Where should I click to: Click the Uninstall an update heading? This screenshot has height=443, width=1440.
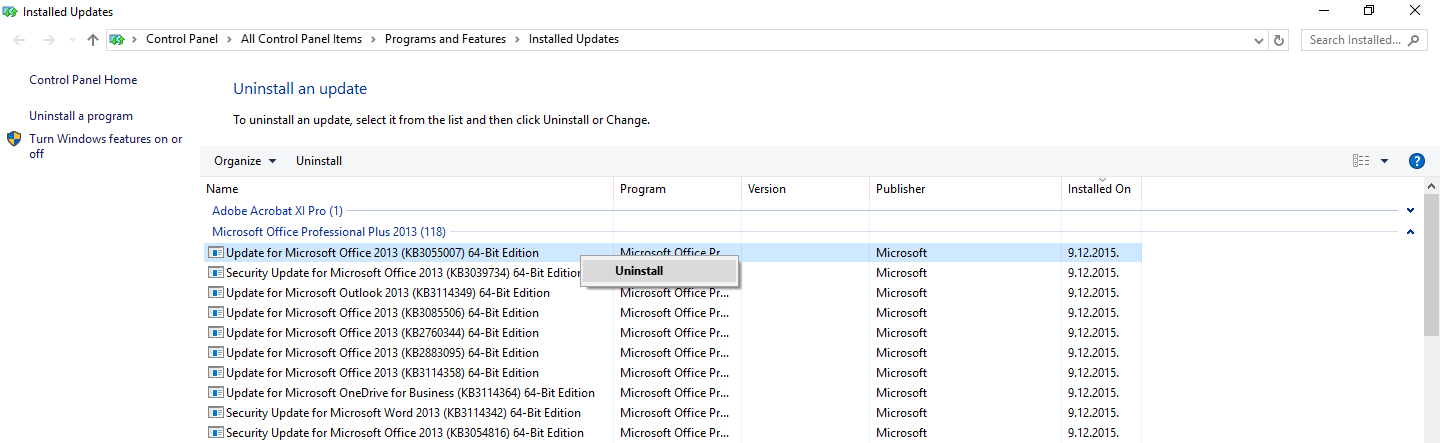click(x=300, y=89)
